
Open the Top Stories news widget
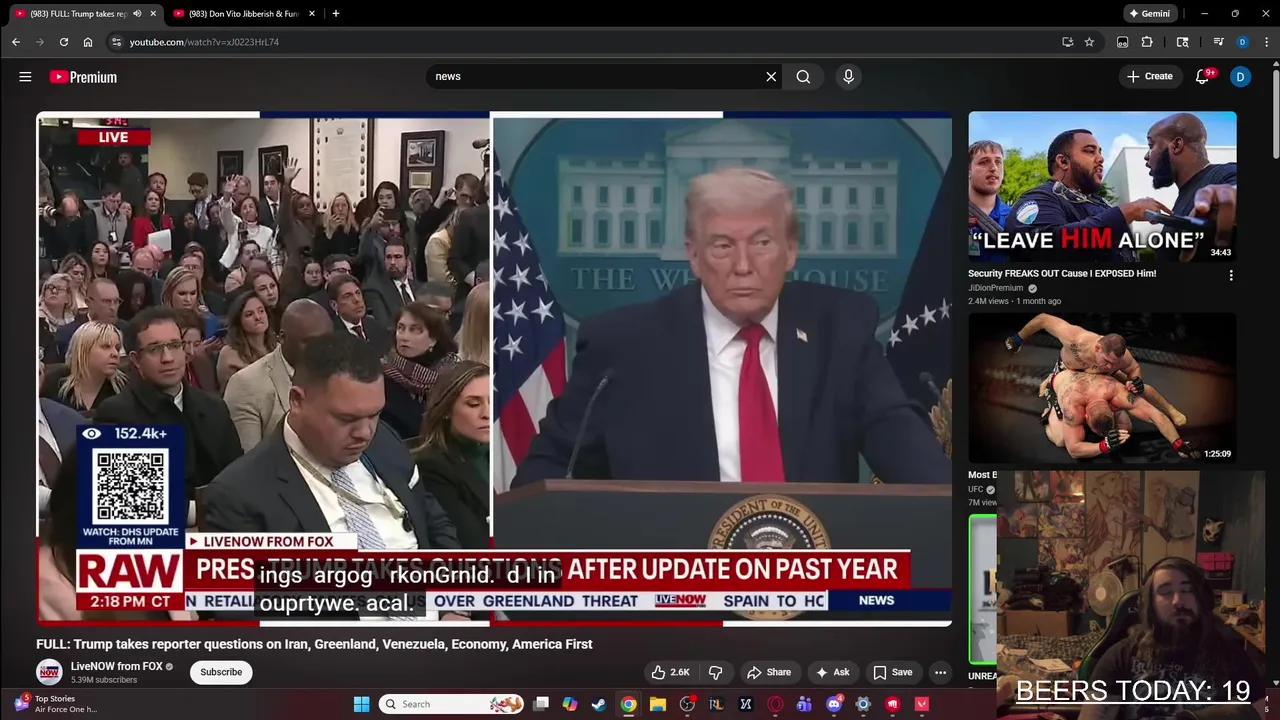pyautogui.click(x=56, y=704)
